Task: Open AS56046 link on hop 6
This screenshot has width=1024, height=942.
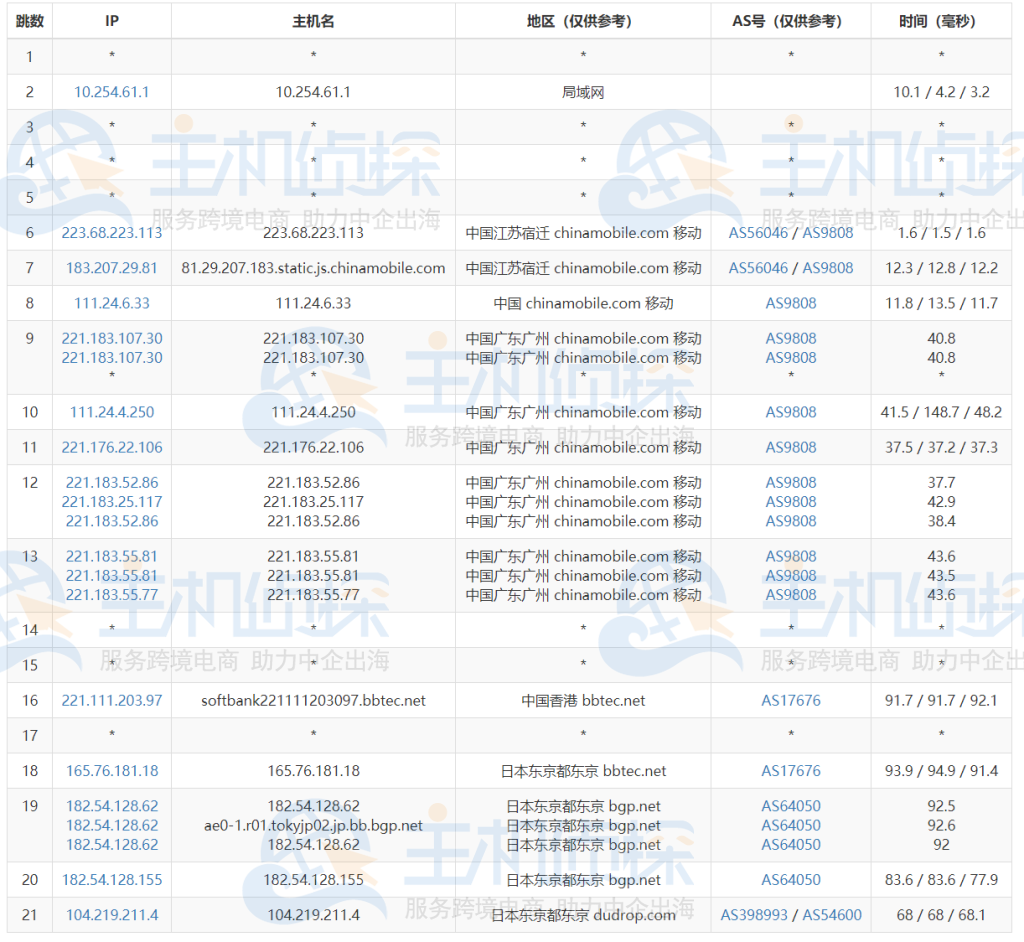Action: coord(761,232)
